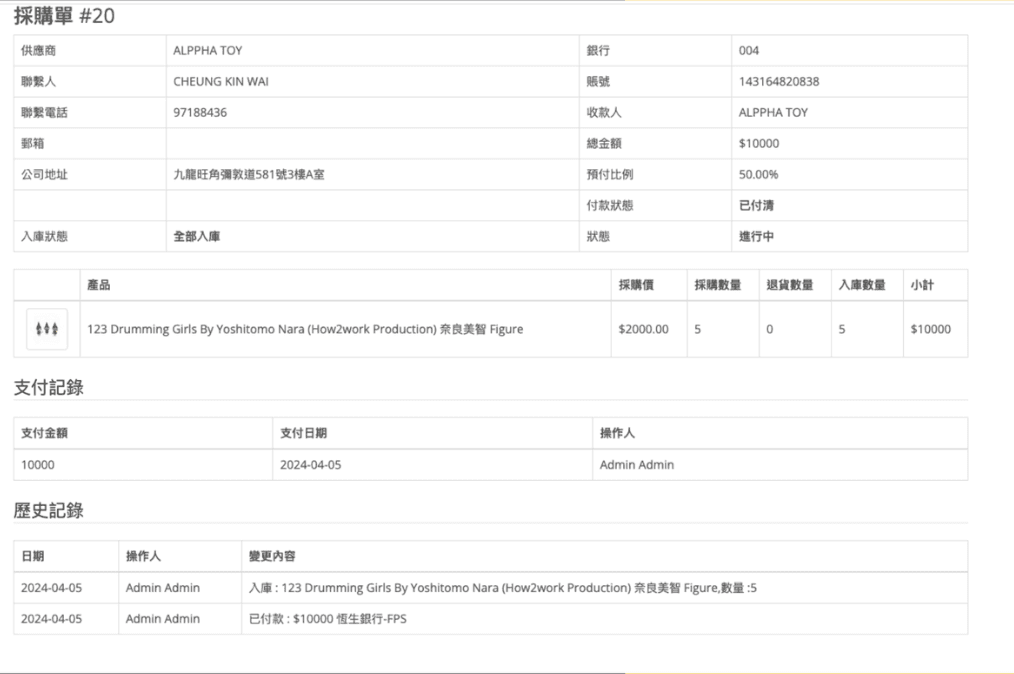Click the payment date 2024-04-05 cell
Image resolution: width=1014 pixels, height=674 pixels.
pos(310,465)
